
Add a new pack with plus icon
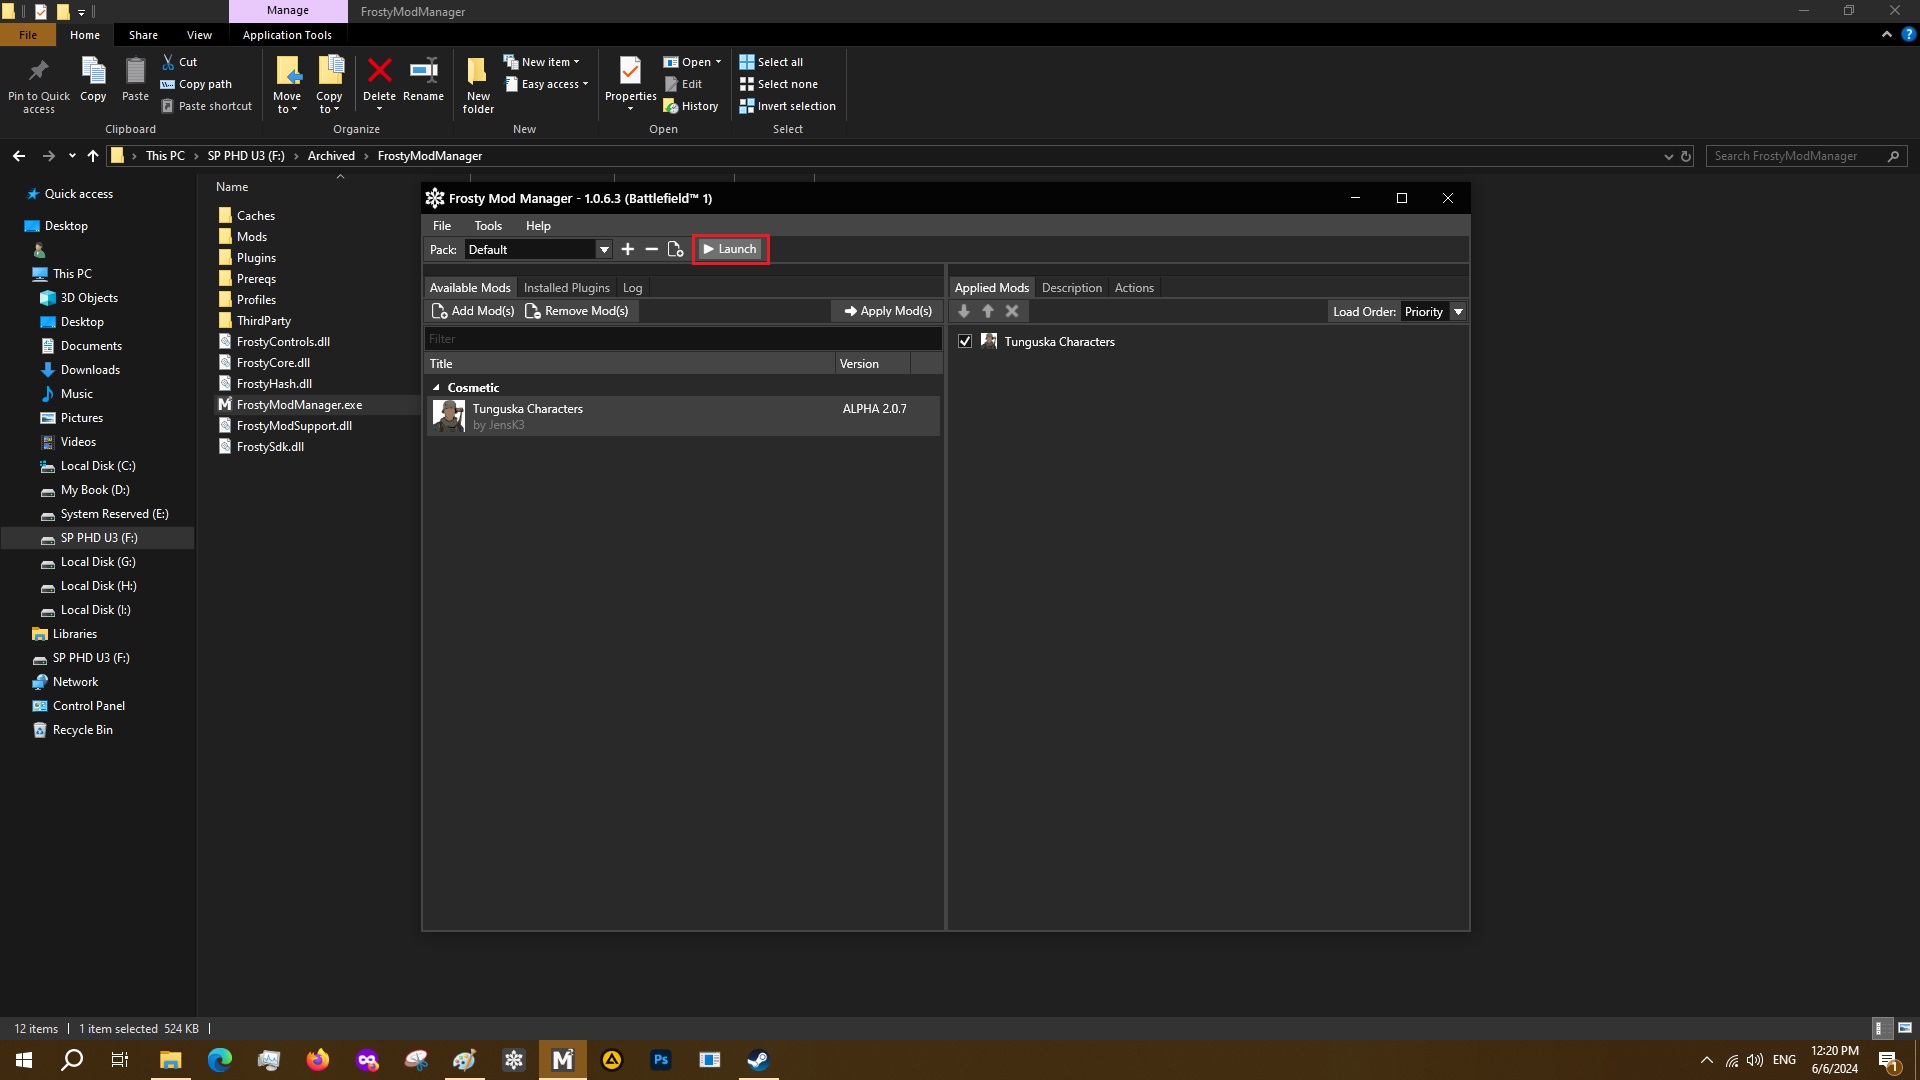[628, 249]
